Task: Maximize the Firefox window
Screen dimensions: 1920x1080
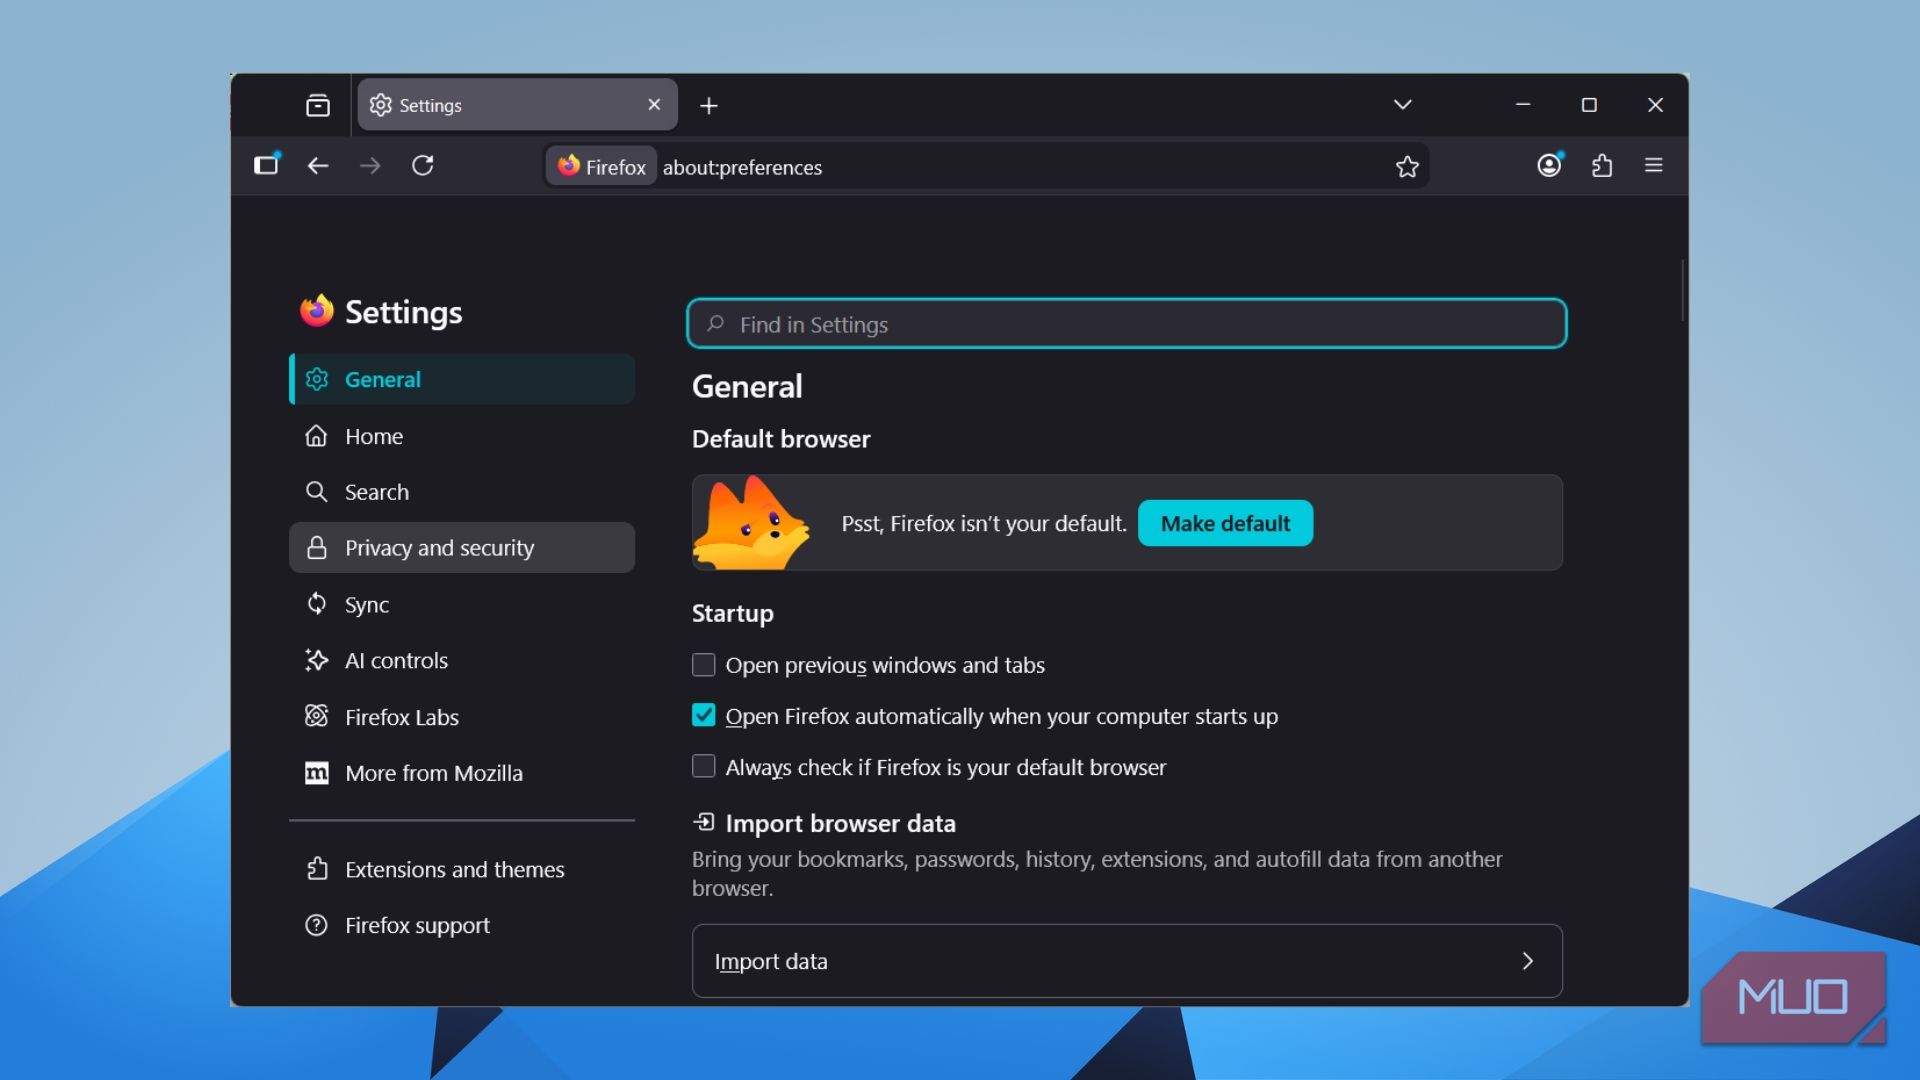Action: point(1589,105)
